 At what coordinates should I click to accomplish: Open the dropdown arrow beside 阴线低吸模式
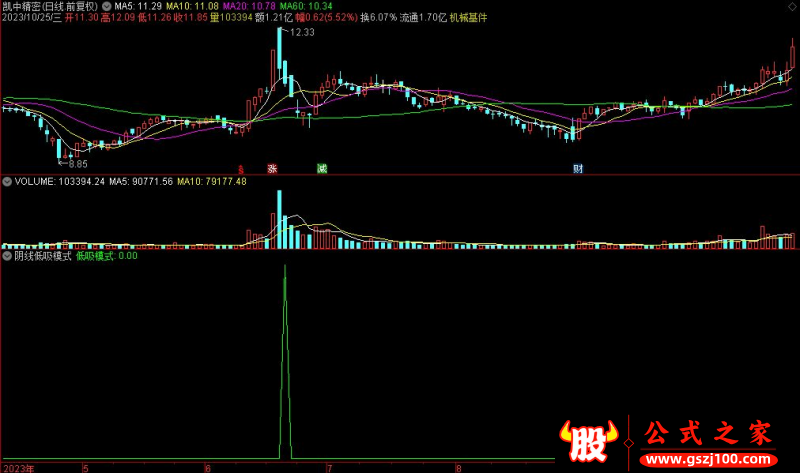7,256
